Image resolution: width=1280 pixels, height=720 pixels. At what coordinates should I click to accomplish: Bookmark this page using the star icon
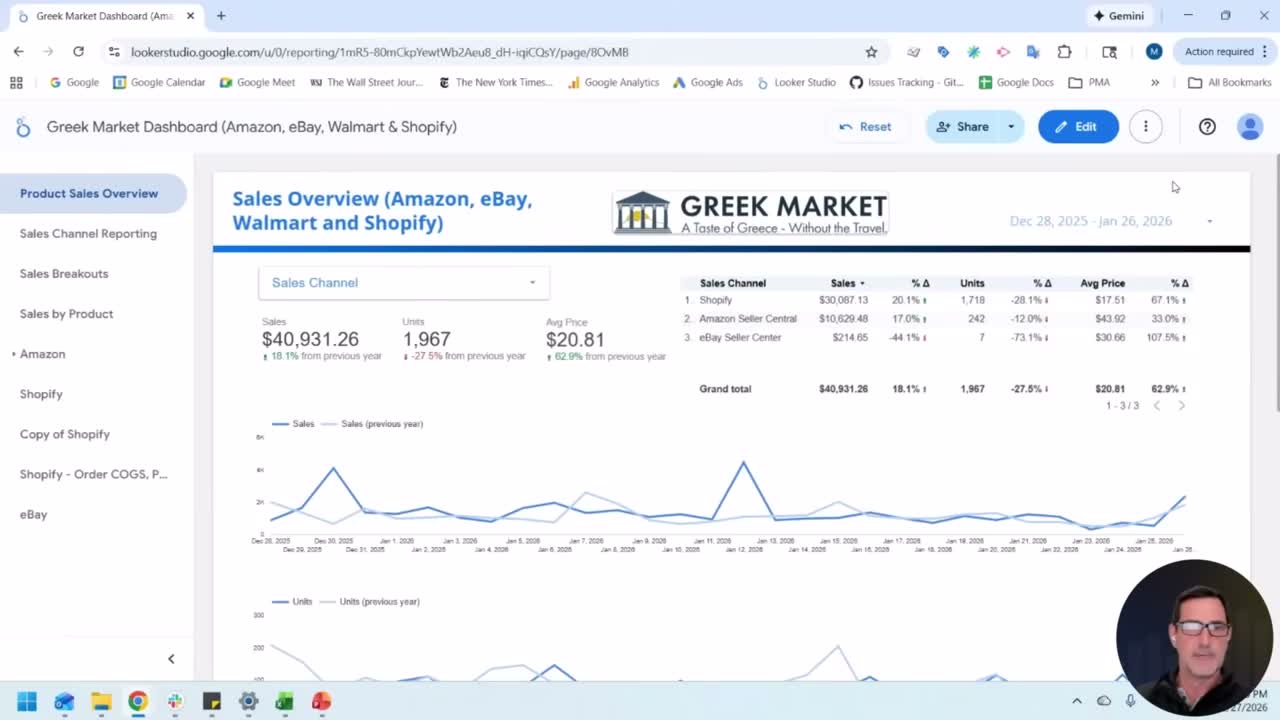pyautogui.click(x=870, y=51)
